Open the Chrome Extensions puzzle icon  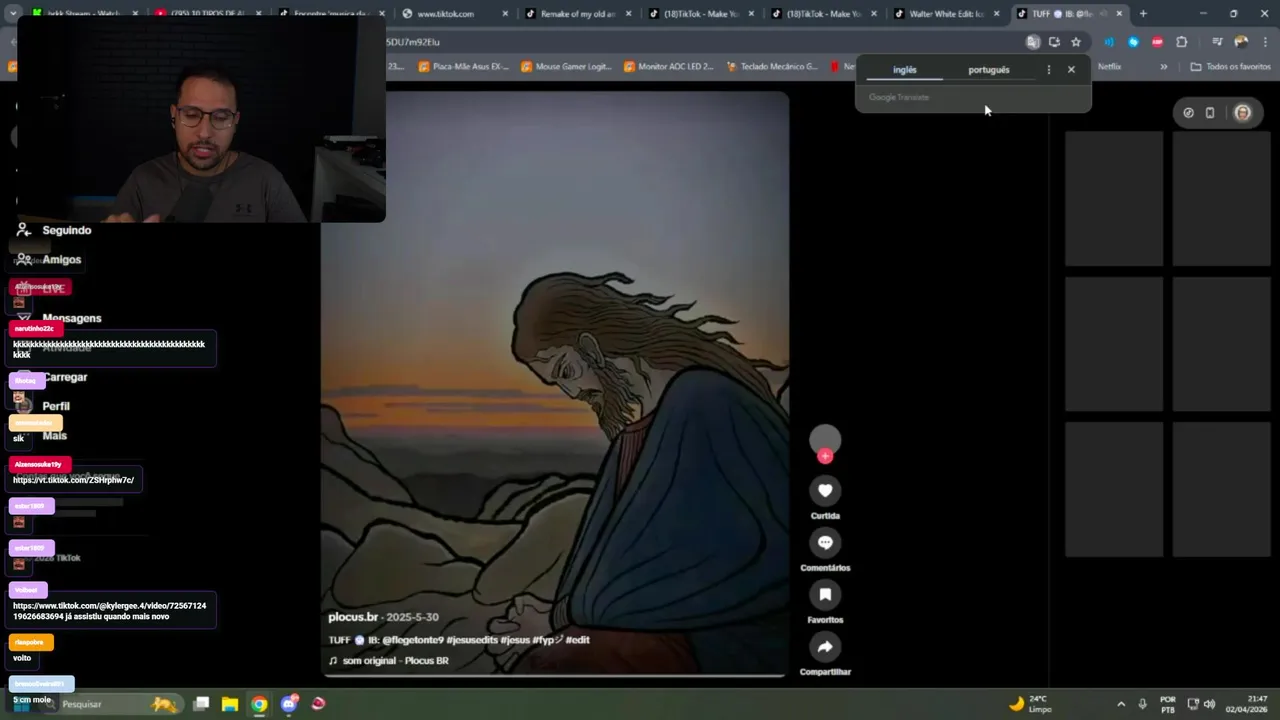(x=1182, y=42)
